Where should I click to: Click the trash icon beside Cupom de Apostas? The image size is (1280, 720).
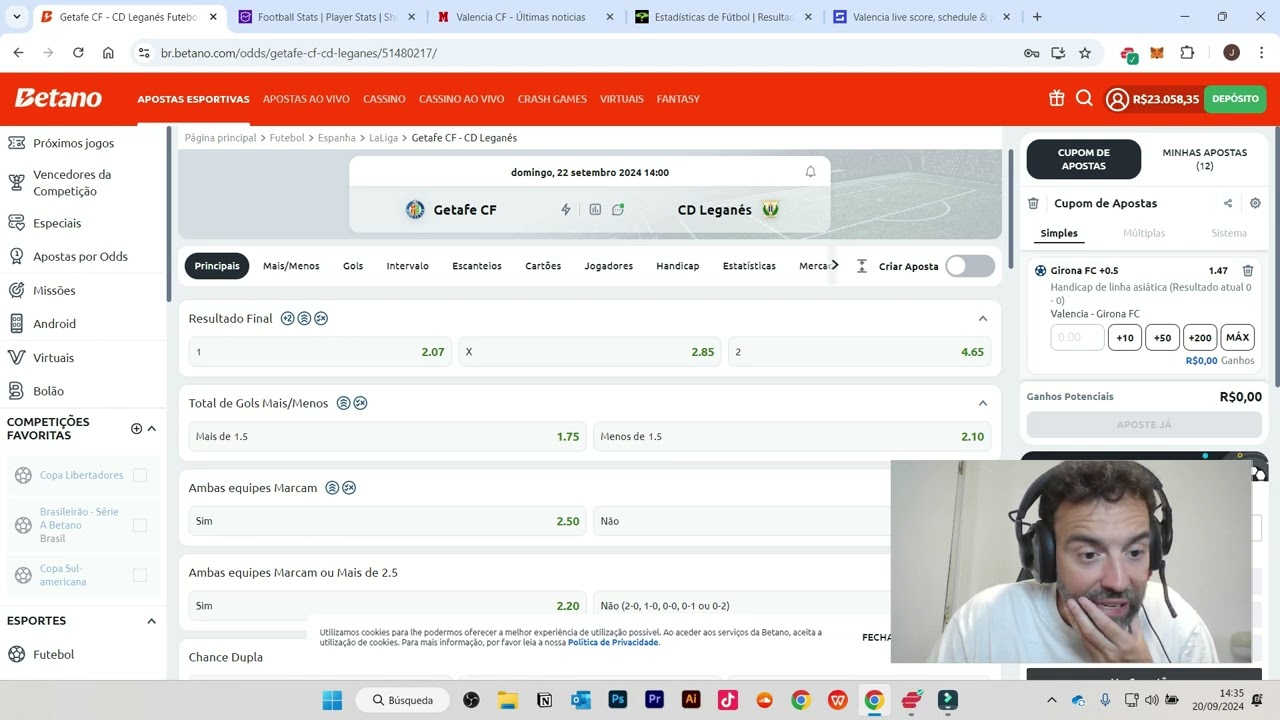point(1033,203)
